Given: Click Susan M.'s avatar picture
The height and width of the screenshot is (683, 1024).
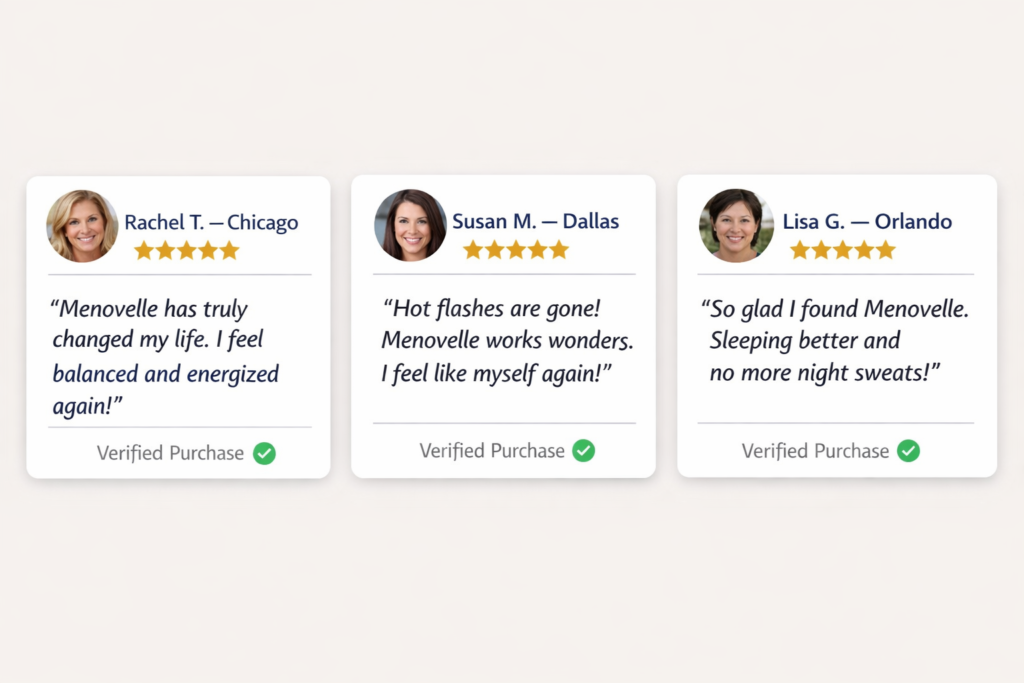Looking at the screenshot, I should 410,225.
